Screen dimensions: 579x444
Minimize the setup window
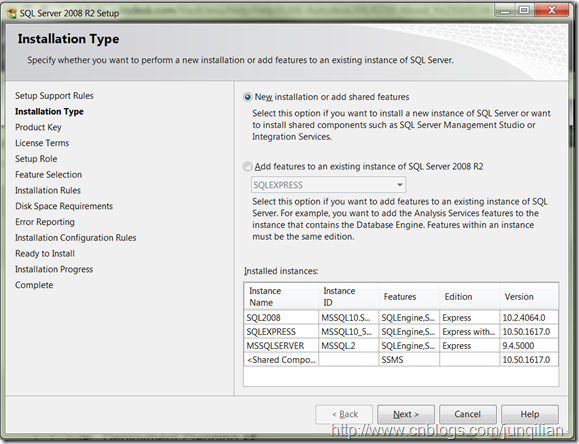pyautogui.click(x=504, y=11)
